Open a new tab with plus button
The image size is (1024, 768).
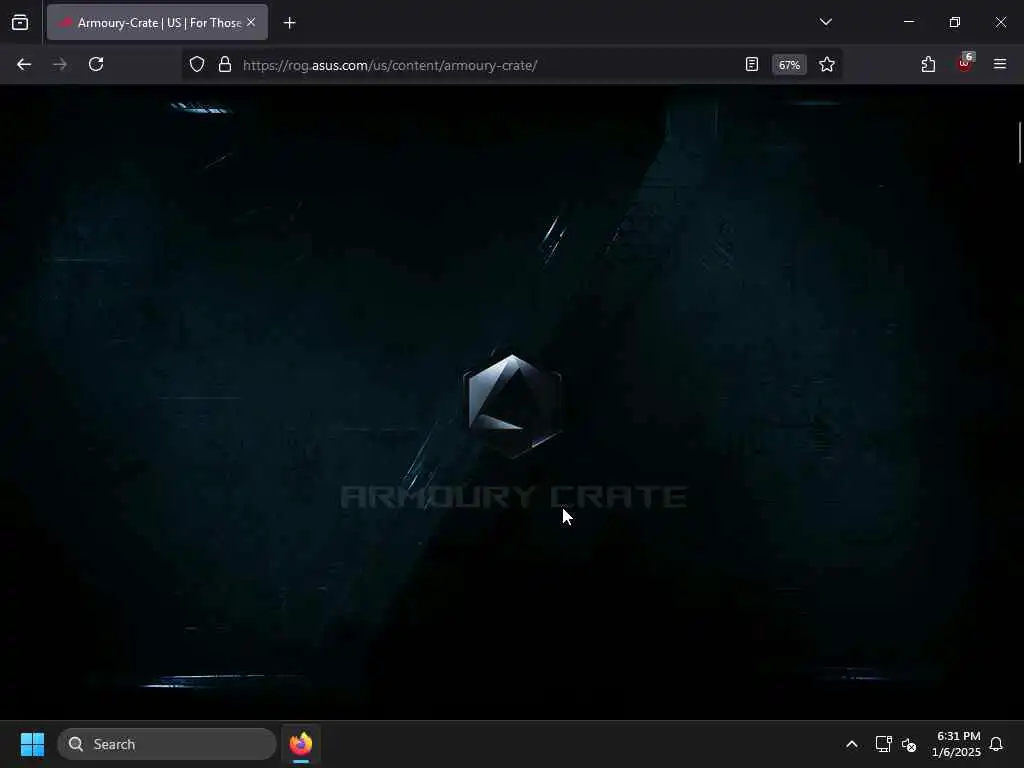(x=289, y=23)
